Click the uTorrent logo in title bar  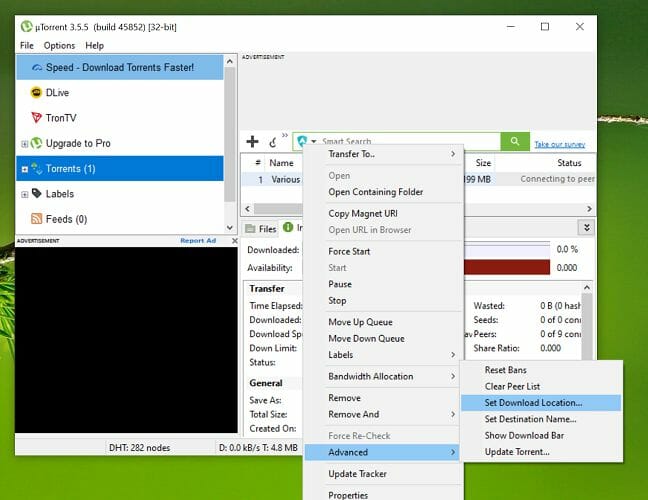tap(26, 27)
